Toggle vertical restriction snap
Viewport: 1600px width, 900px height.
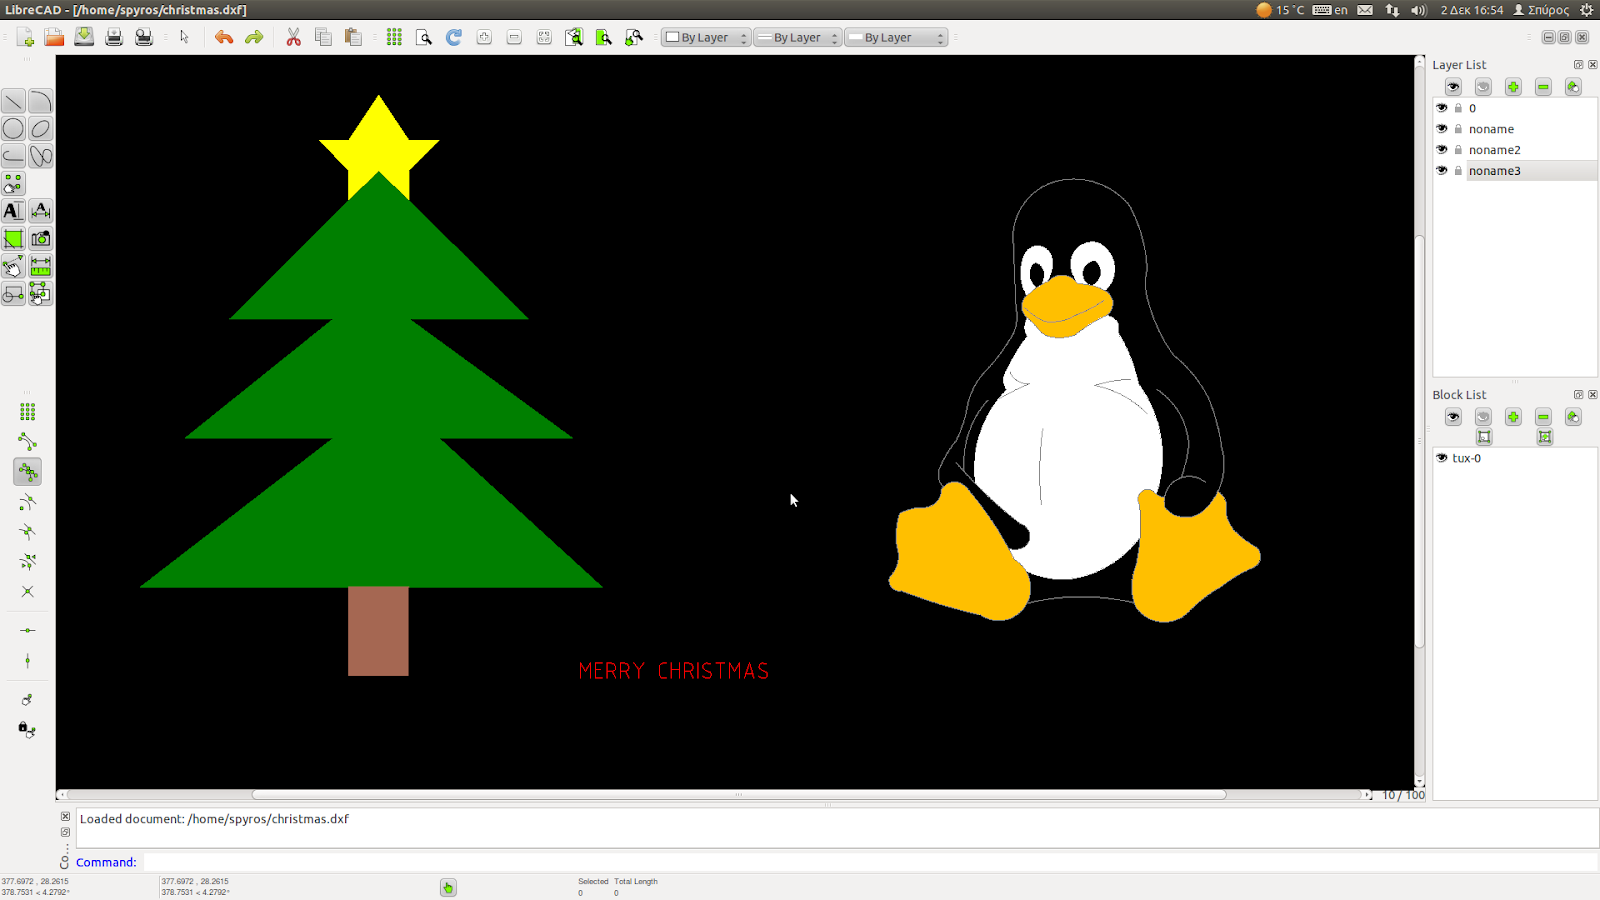(x=27, y=661)
